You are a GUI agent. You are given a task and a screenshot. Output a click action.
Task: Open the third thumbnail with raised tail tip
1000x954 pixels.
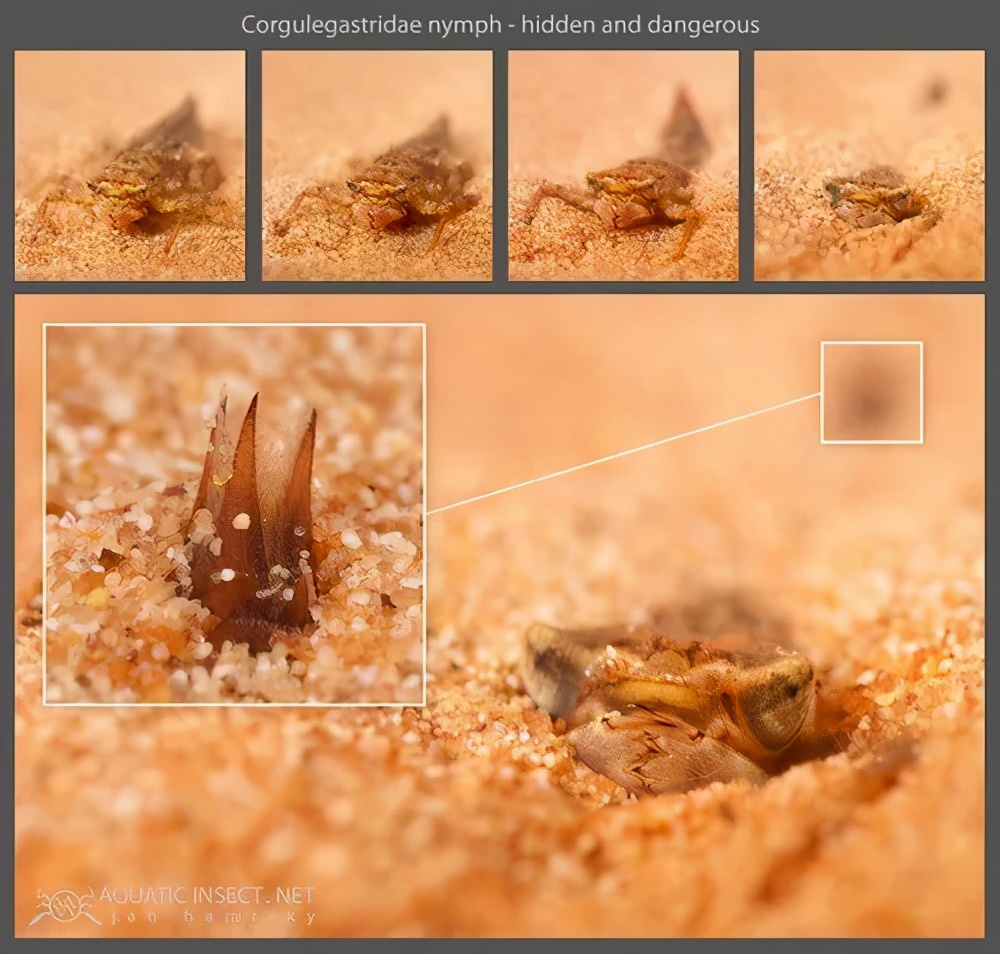pyautogui.click(x=624, y=165)
